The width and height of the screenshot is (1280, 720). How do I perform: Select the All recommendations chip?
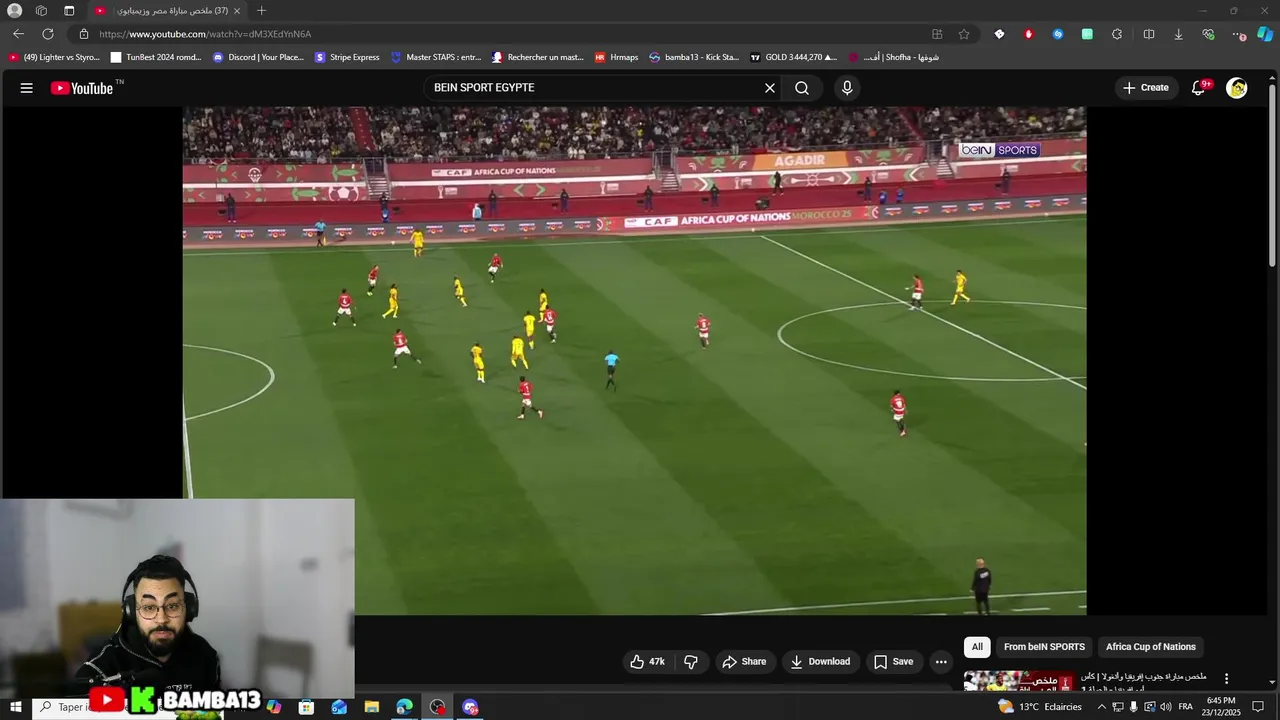pos(977,647)
